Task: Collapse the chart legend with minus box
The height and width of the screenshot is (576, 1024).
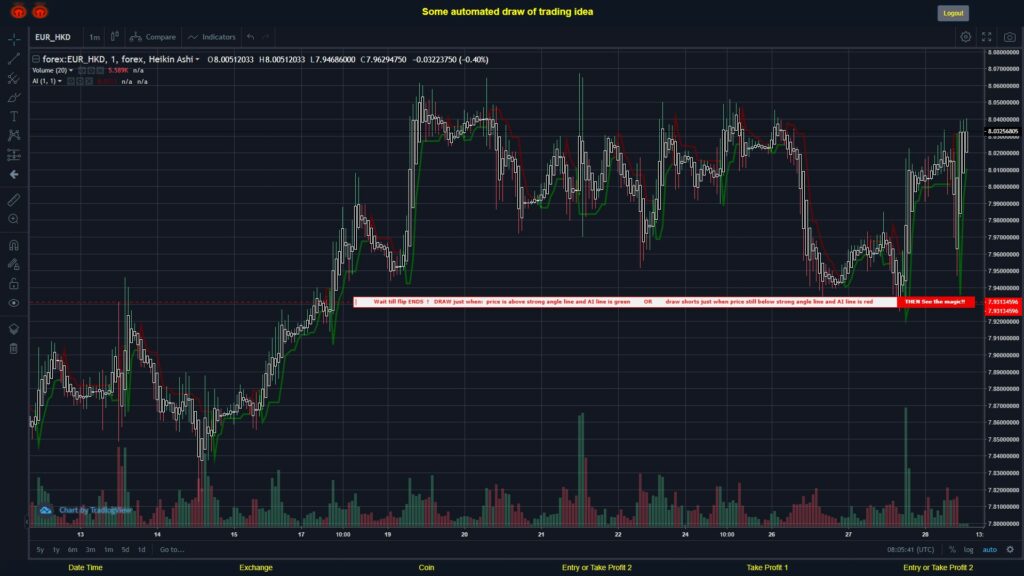Action: click(x=36, y=59)
